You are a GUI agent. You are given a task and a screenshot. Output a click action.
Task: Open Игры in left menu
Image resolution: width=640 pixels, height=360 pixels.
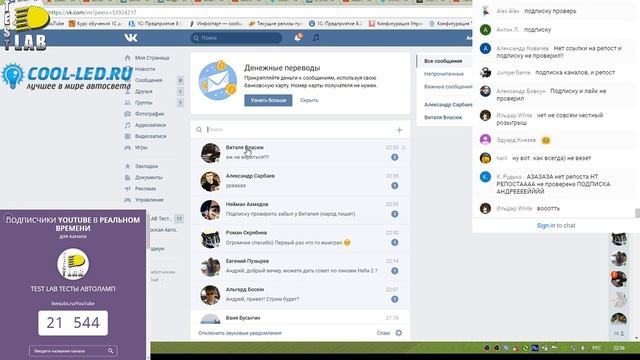(141, 147)
